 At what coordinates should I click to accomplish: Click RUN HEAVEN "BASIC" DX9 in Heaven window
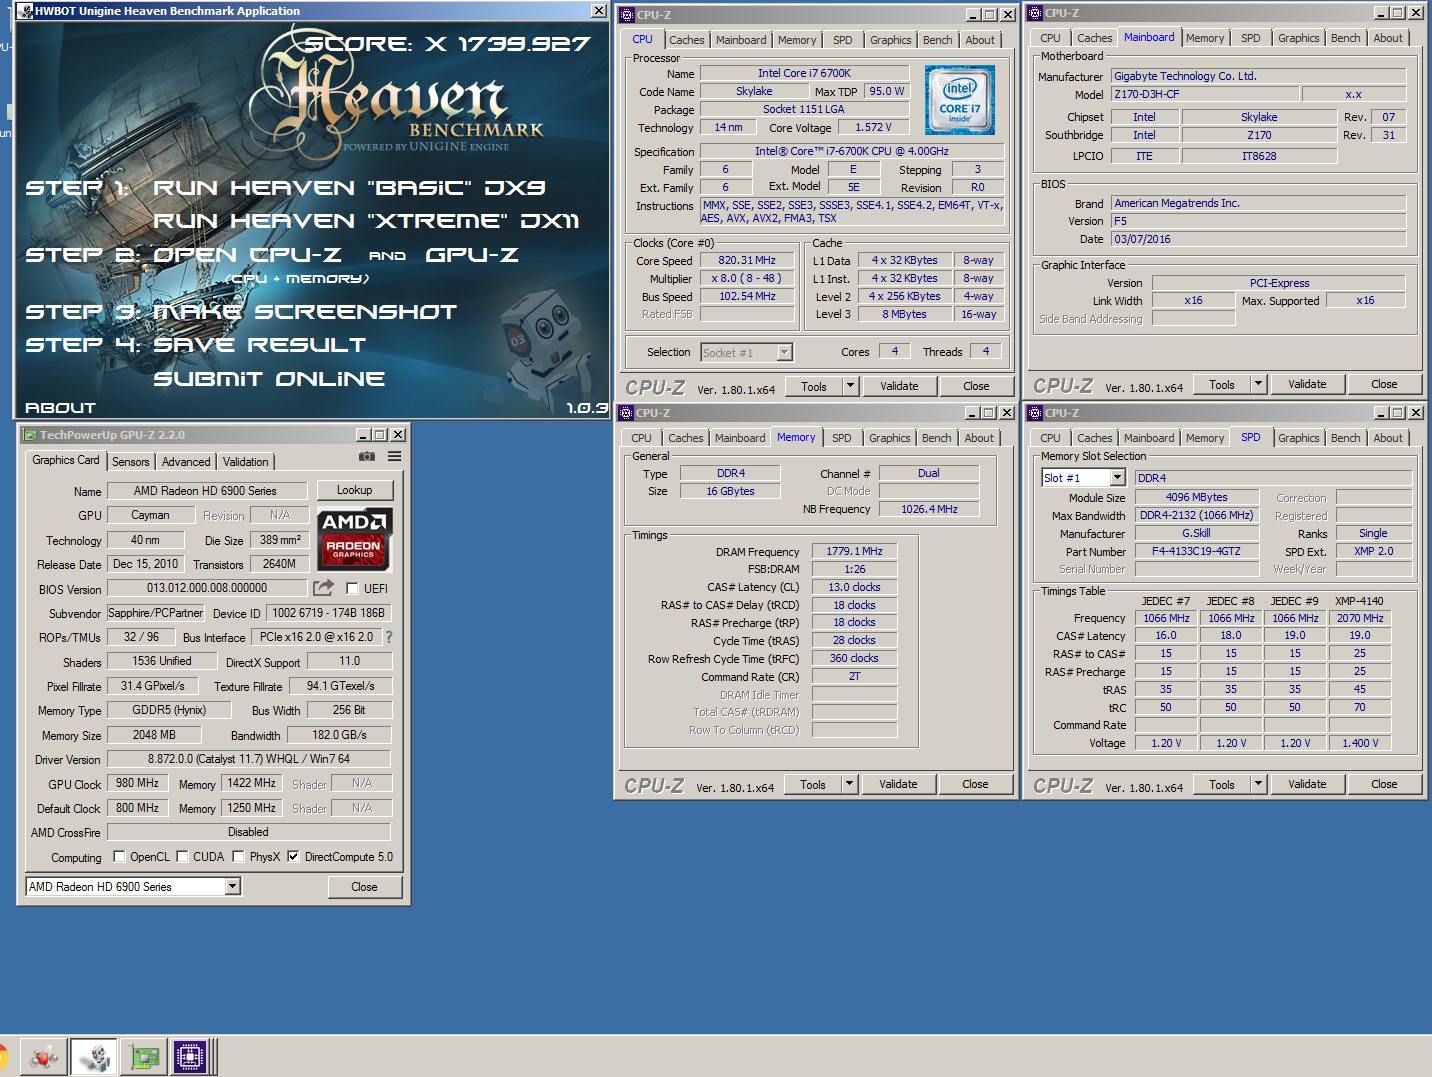pyautogui.click(x=349, y=188)
